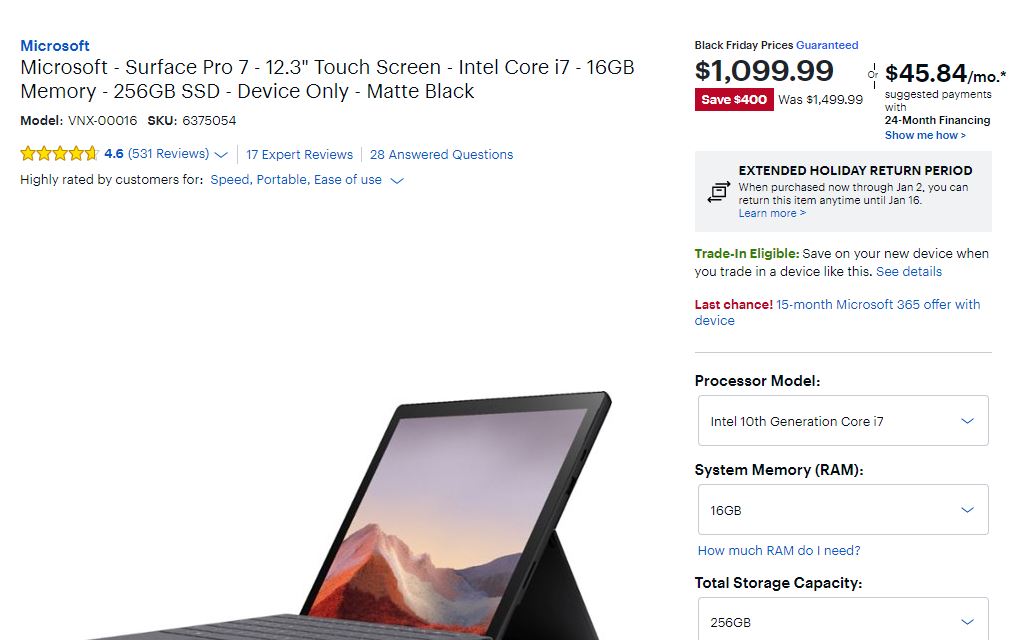Click the extended holiday return period icon
The height and width of the screenshot is (640, 1023).
tap(718, 192)
